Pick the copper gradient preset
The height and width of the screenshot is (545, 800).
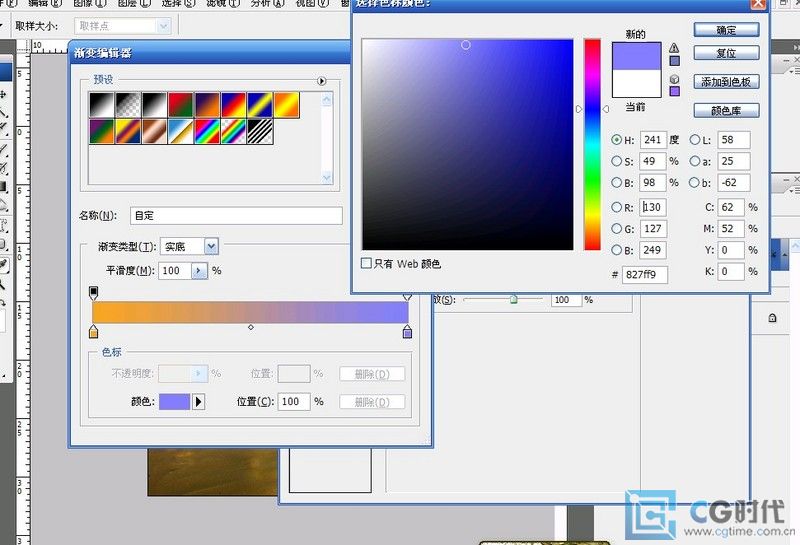click(x=155, y=132)
